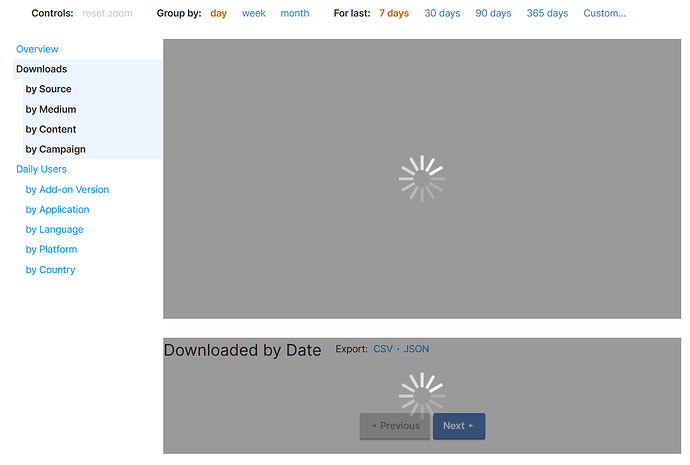The height and width of the screenshot is (465, 690).
Task: Go to the Next page
Action: (x=459, y=426)
